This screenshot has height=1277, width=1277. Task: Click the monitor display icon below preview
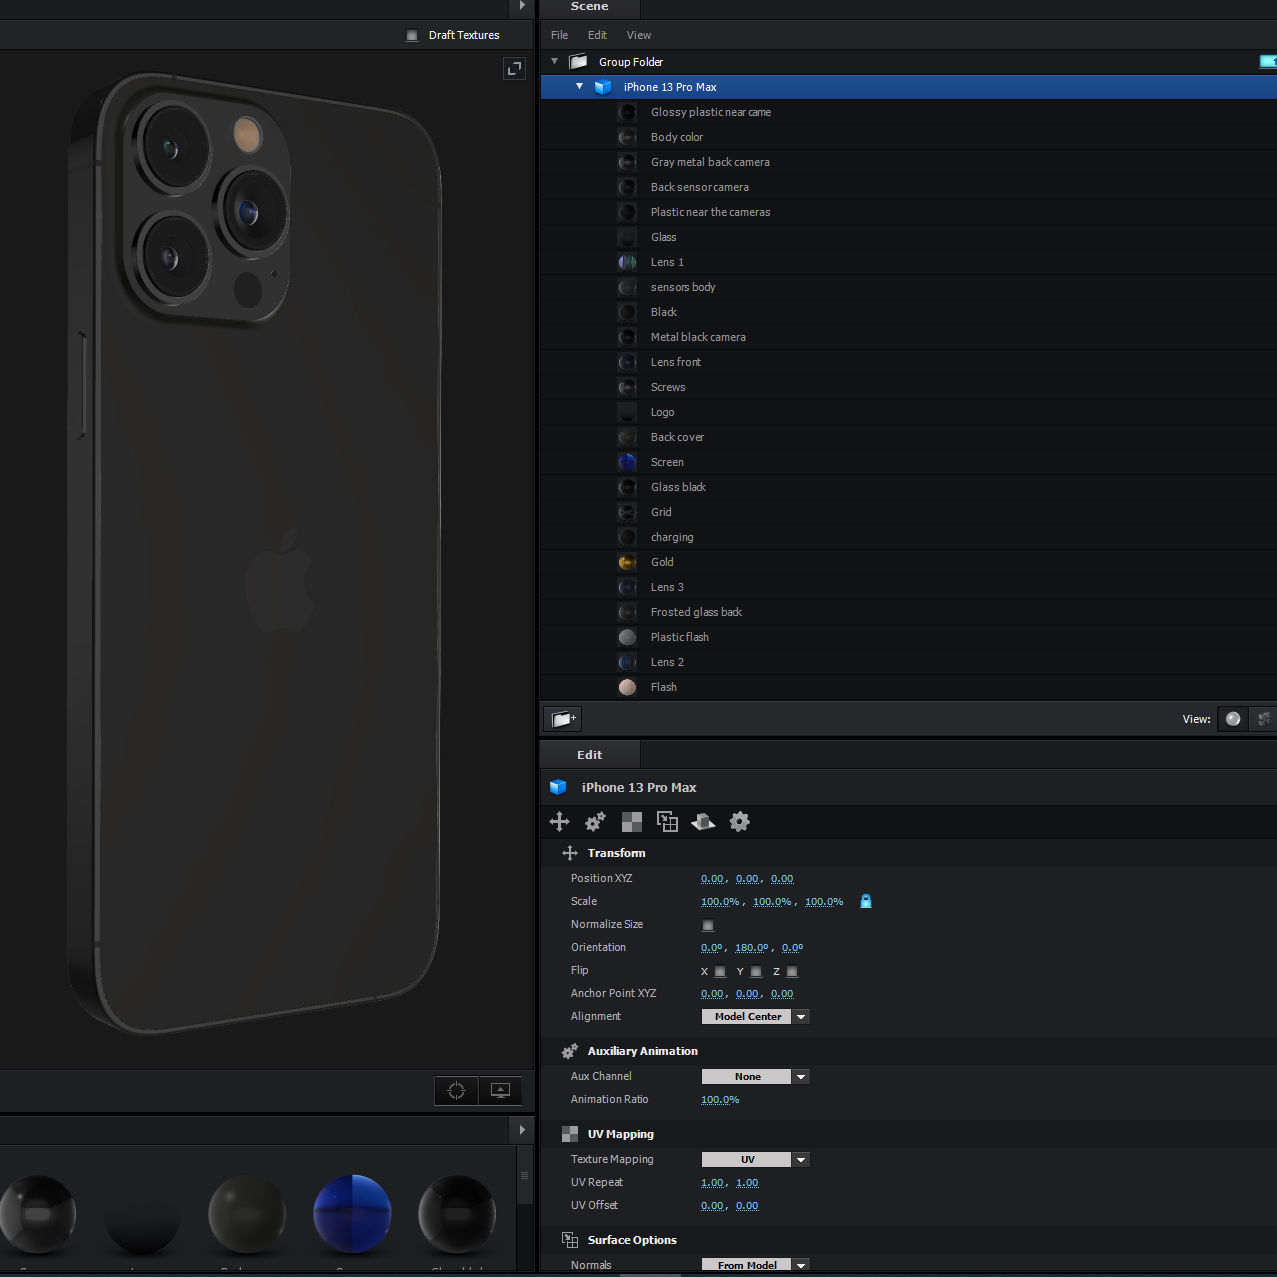click(500, 1090)
